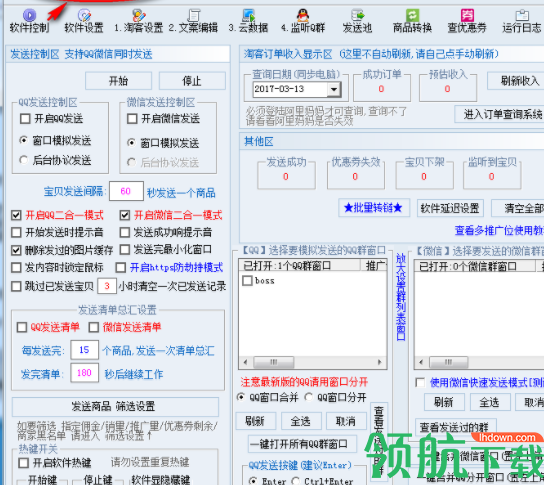Check the QQ发送清单 checkbox
This screenshot has height=485, width=544.
(x=22, y=327)
